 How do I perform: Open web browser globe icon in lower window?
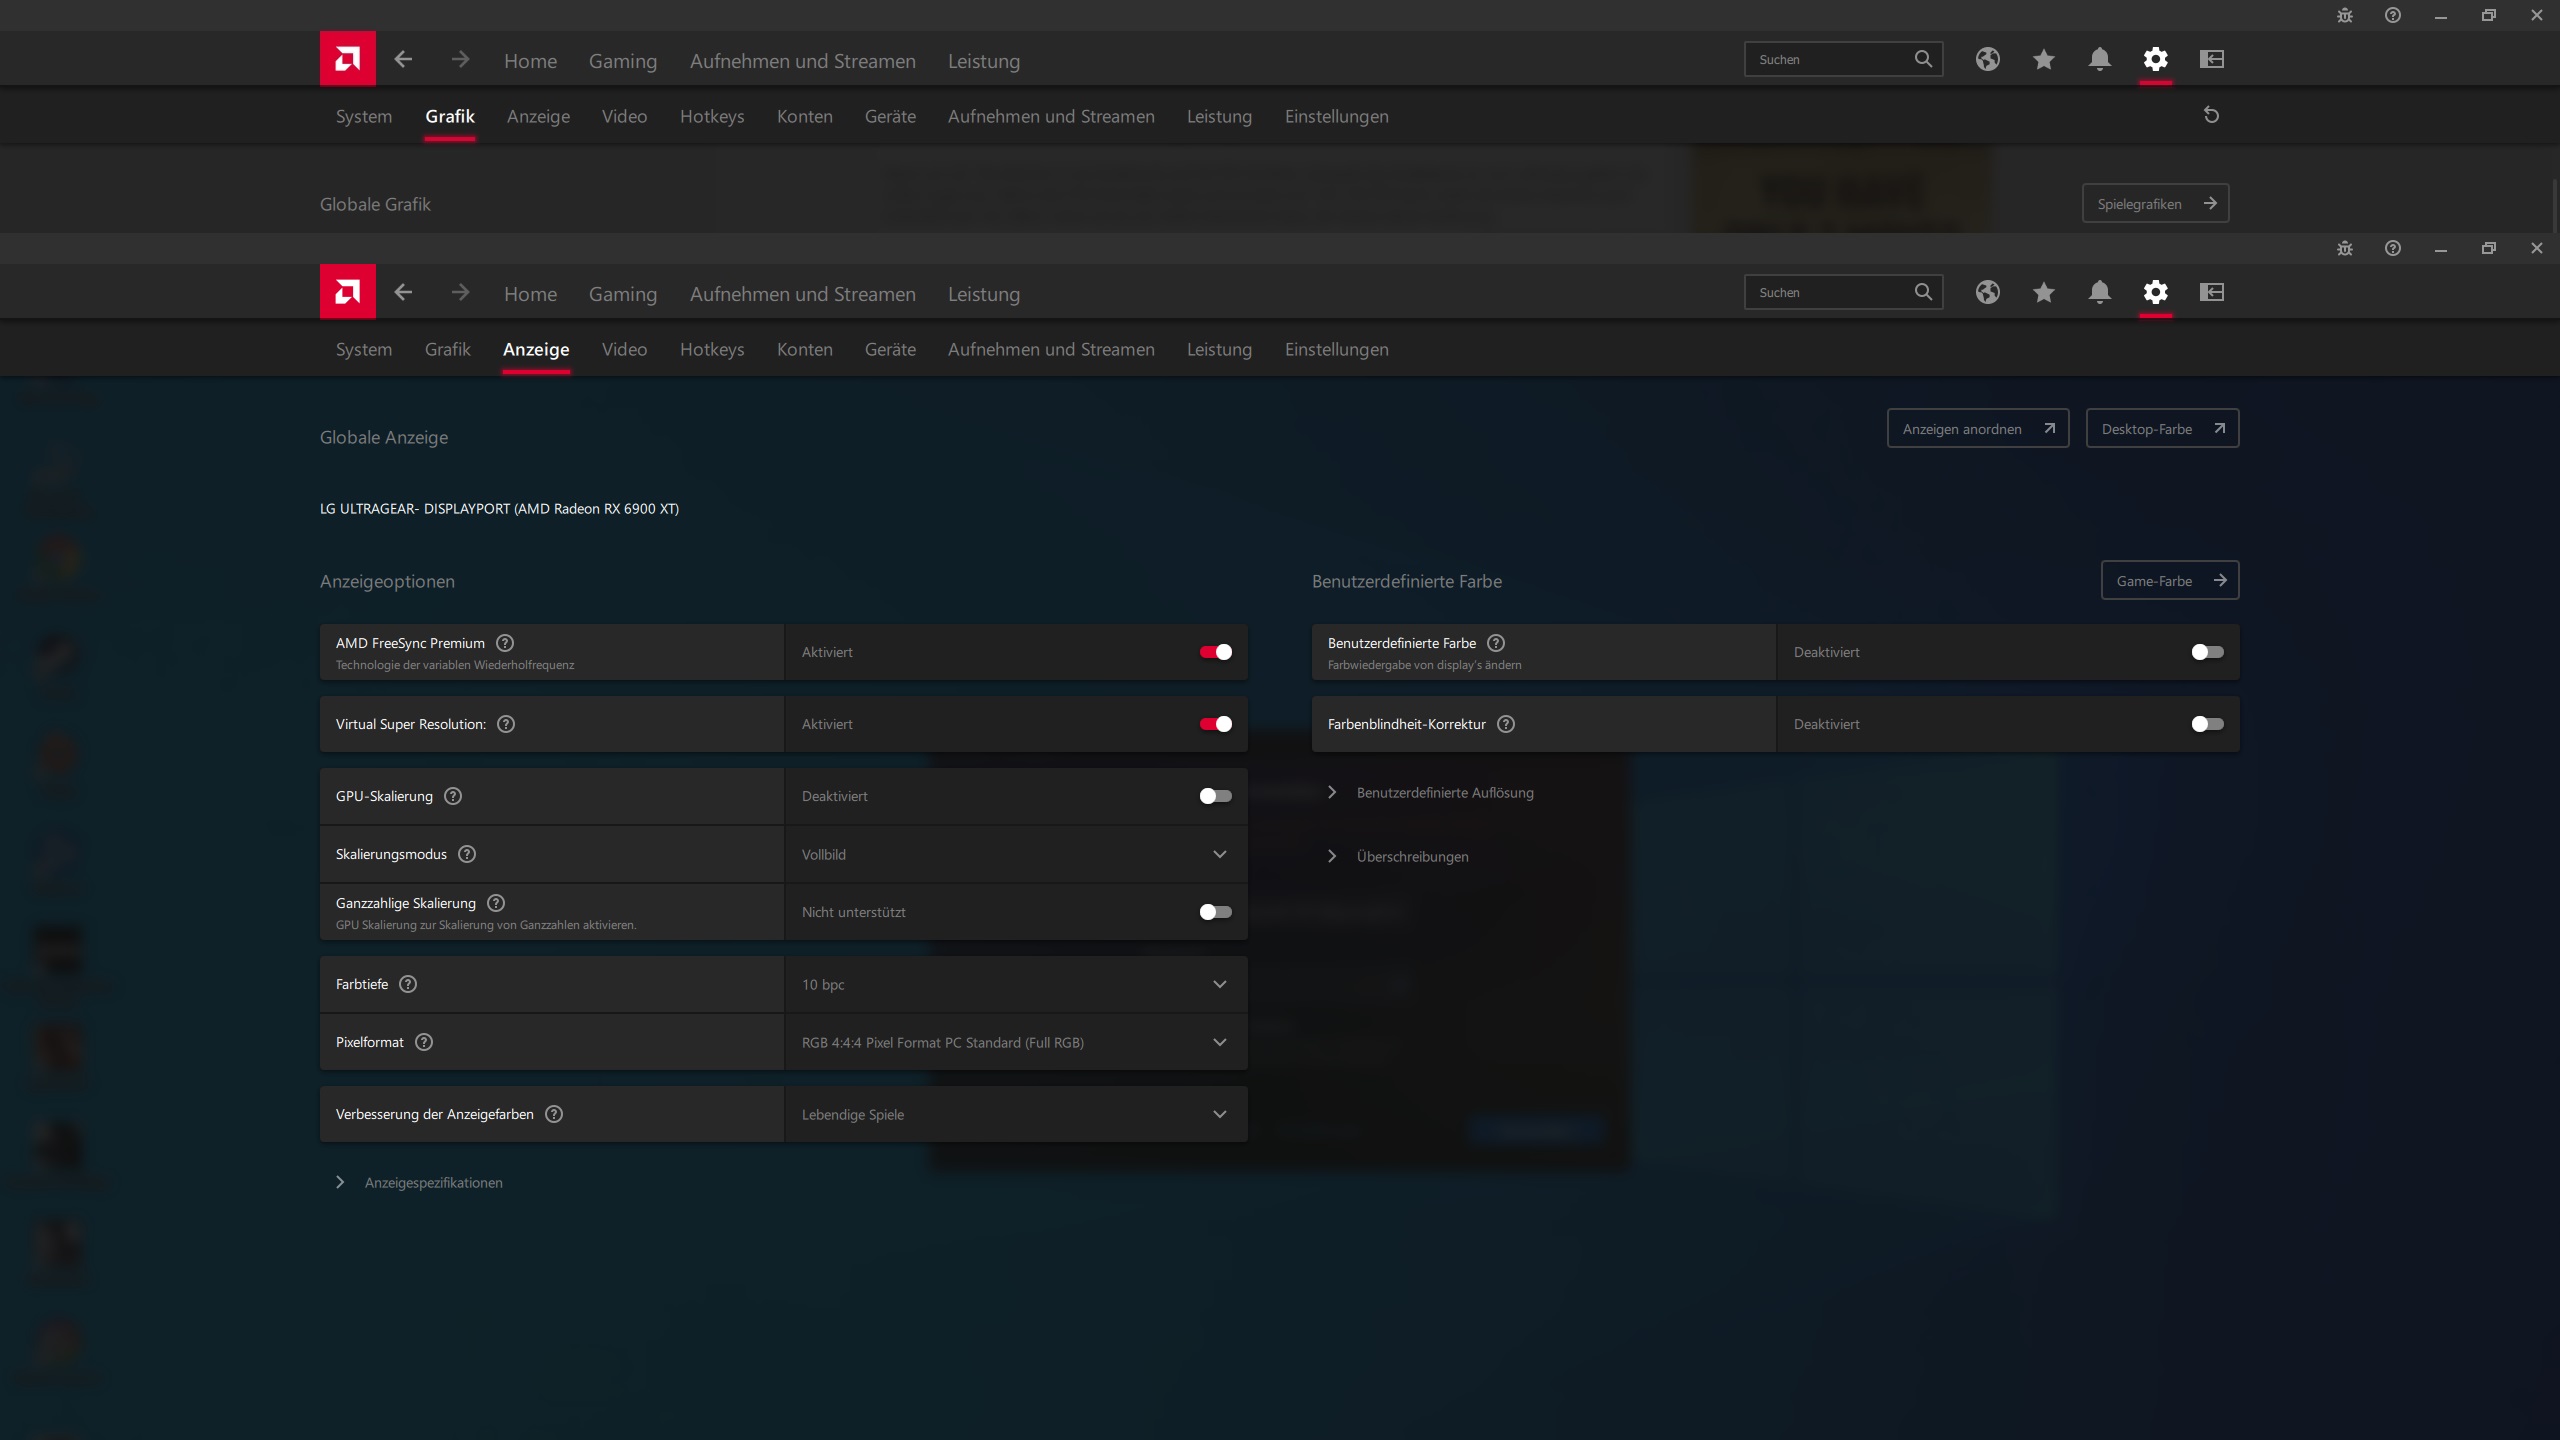[1987, 292]
